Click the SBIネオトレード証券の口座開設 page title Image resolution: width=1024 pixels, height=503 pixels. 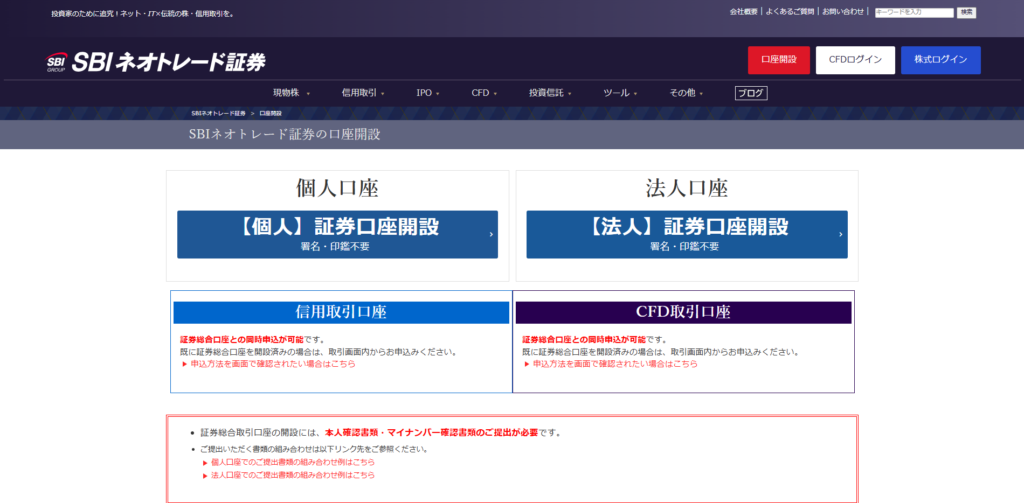click(x=284, y=135)
